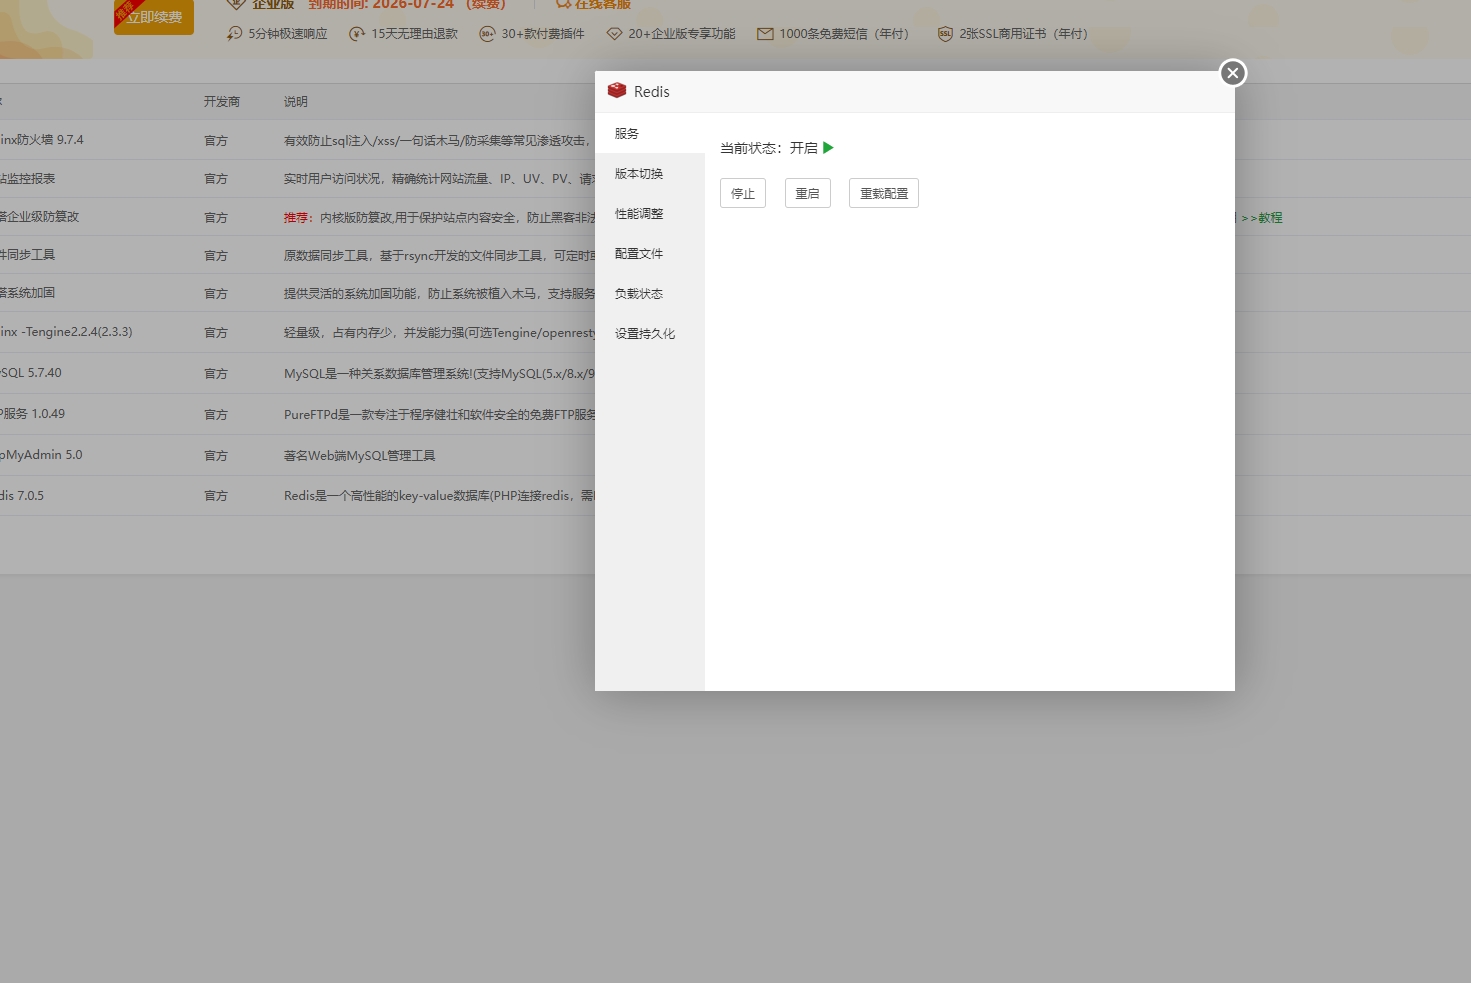Click the 重载配置 button
Viewport: 1471px width, 983px height.
pyautogui.click(x=883, y=193)
